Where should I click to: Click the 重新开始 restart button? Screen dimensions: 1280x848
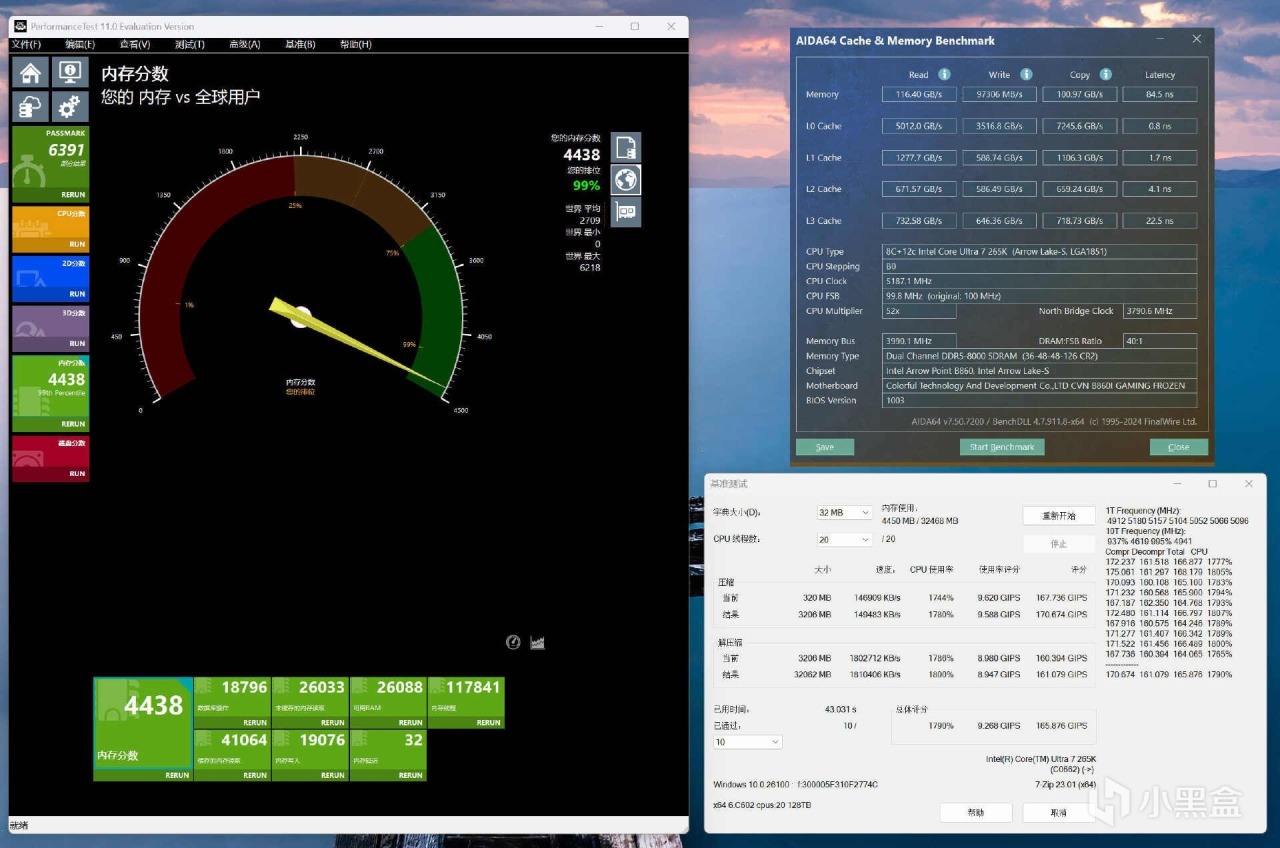[x=1058, y=516]
